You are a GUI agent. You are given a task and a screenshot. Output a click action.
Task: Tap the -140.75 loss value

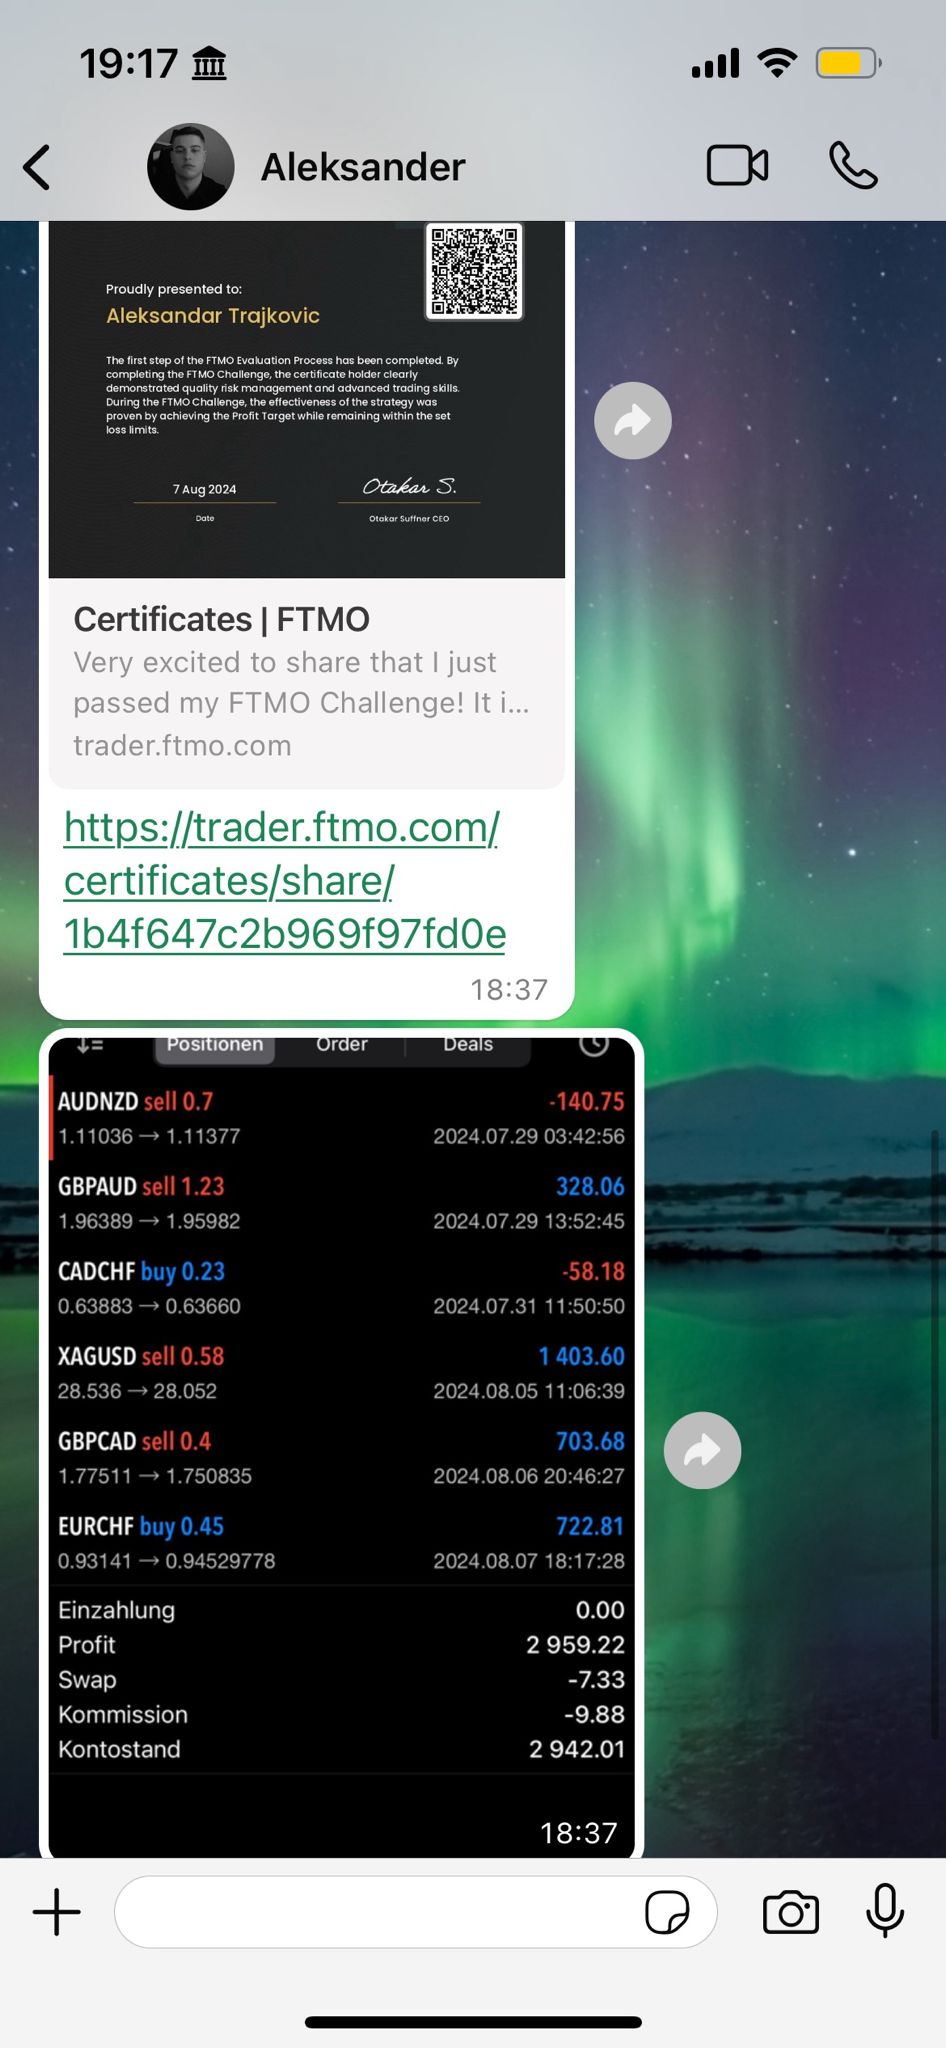(x=586, y=1102)
